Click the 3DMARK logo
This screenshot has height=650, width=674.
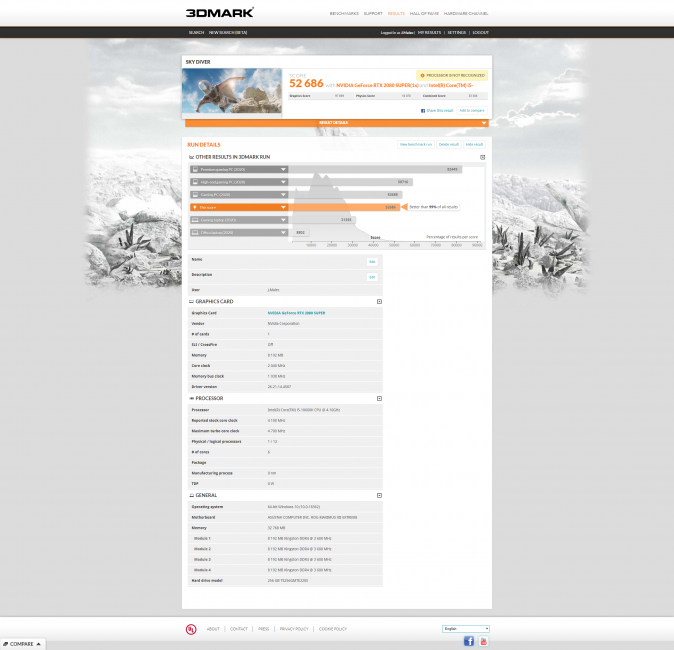pos(220,12)
